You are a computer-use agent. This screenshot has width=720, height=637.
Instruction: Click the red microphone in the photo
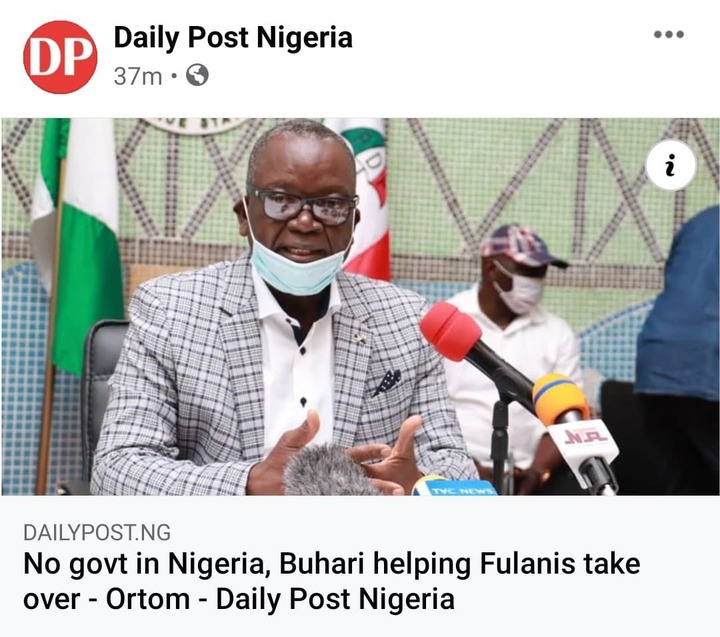[450, 331]
